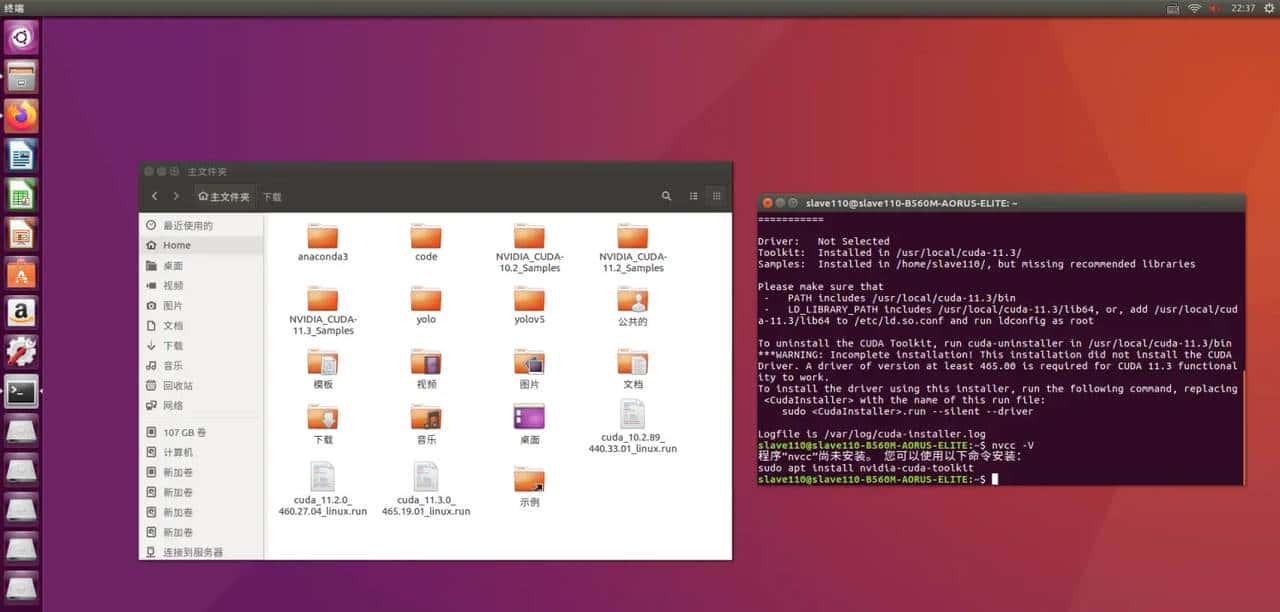
Task: Open the Amazon icon in the launcher
Action: coord(22,311)
